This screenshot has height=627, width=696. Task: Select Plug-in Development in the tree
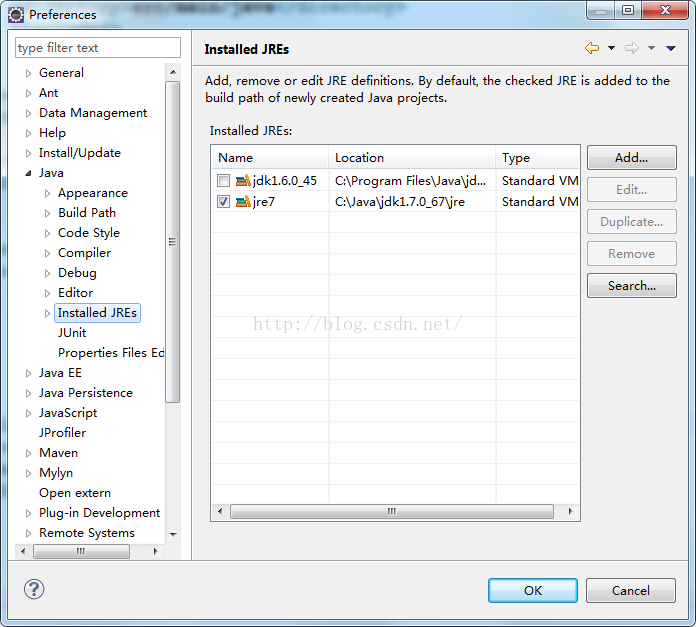click(x=99, y=513)
